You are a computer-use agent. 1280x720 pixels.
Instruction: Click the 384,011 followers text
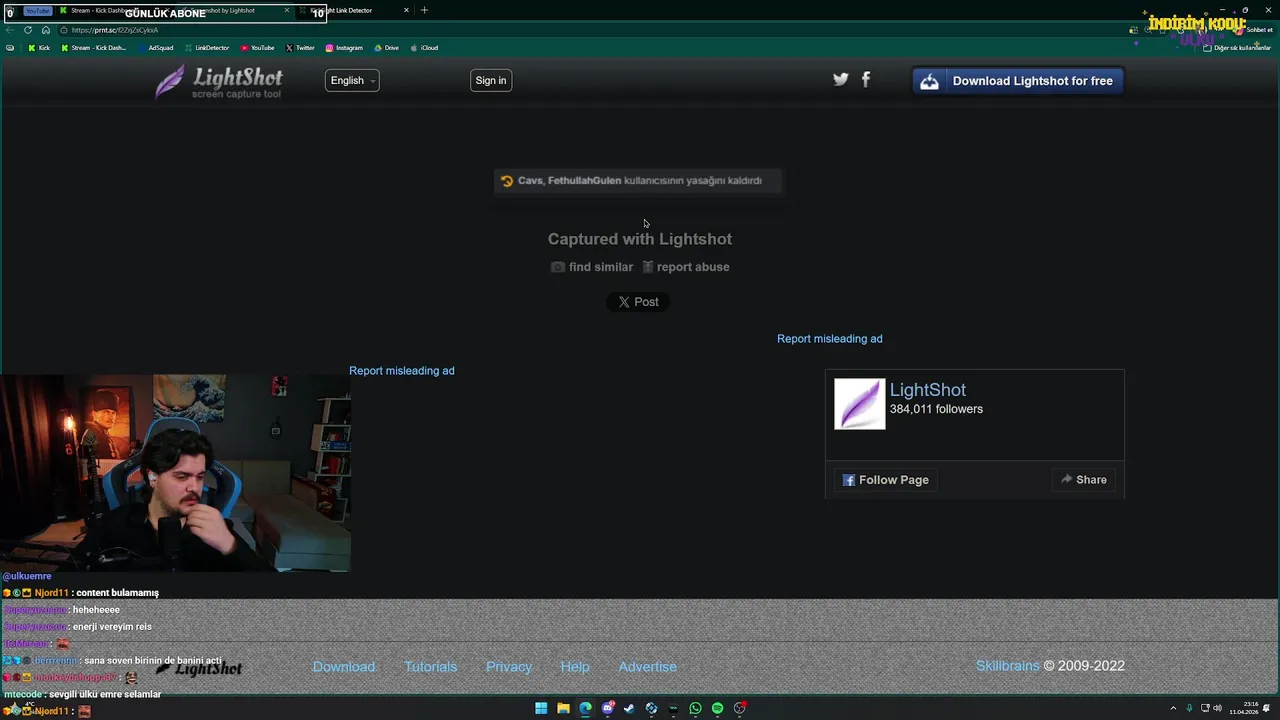coord(936,409)
